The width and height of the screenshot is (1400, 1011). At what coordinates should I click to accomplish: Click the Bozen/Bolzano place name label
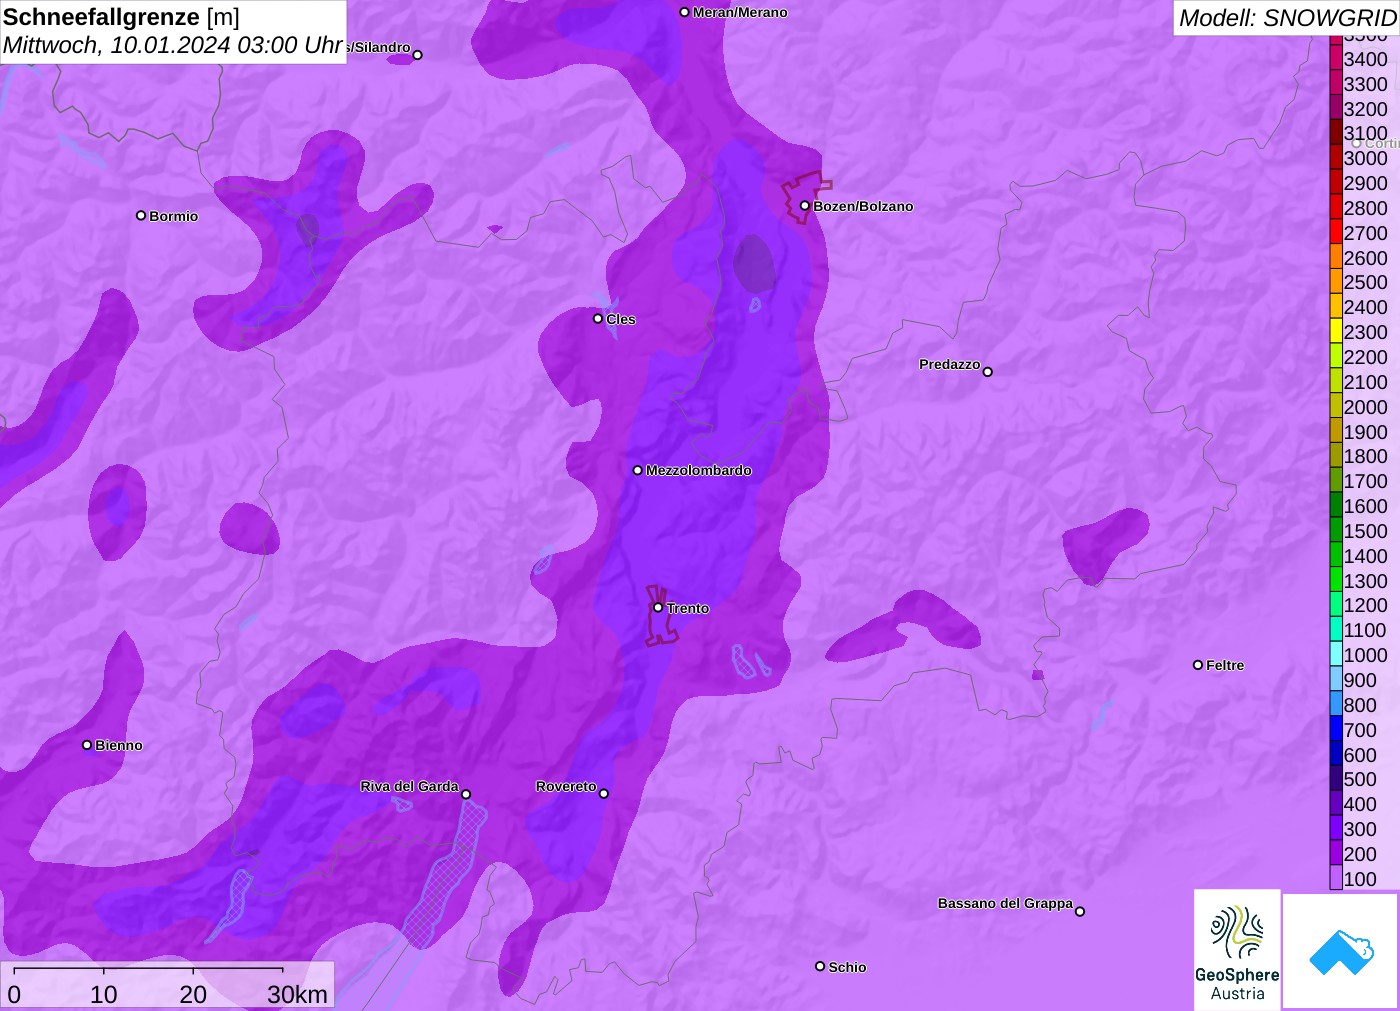coord(863,206)
